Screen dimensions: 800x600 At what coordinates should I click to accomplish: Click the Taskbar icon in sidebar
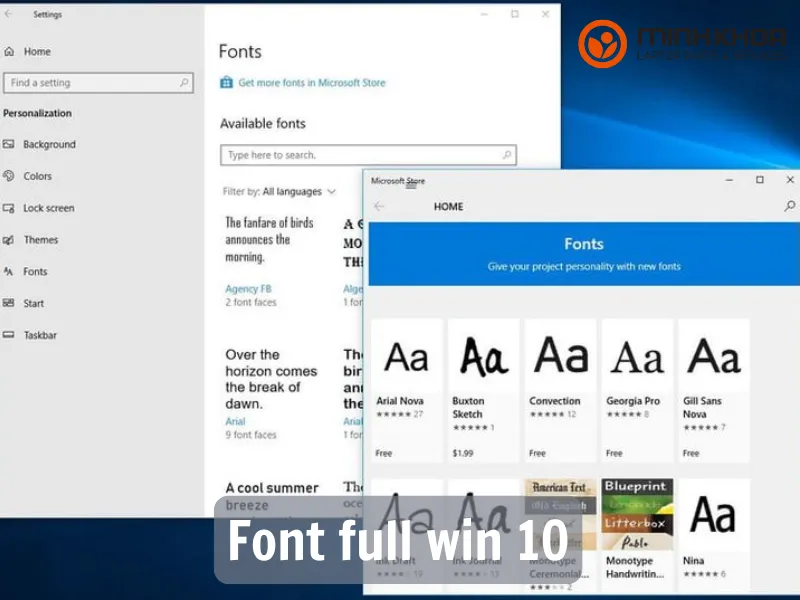click(x=8, y=335)
